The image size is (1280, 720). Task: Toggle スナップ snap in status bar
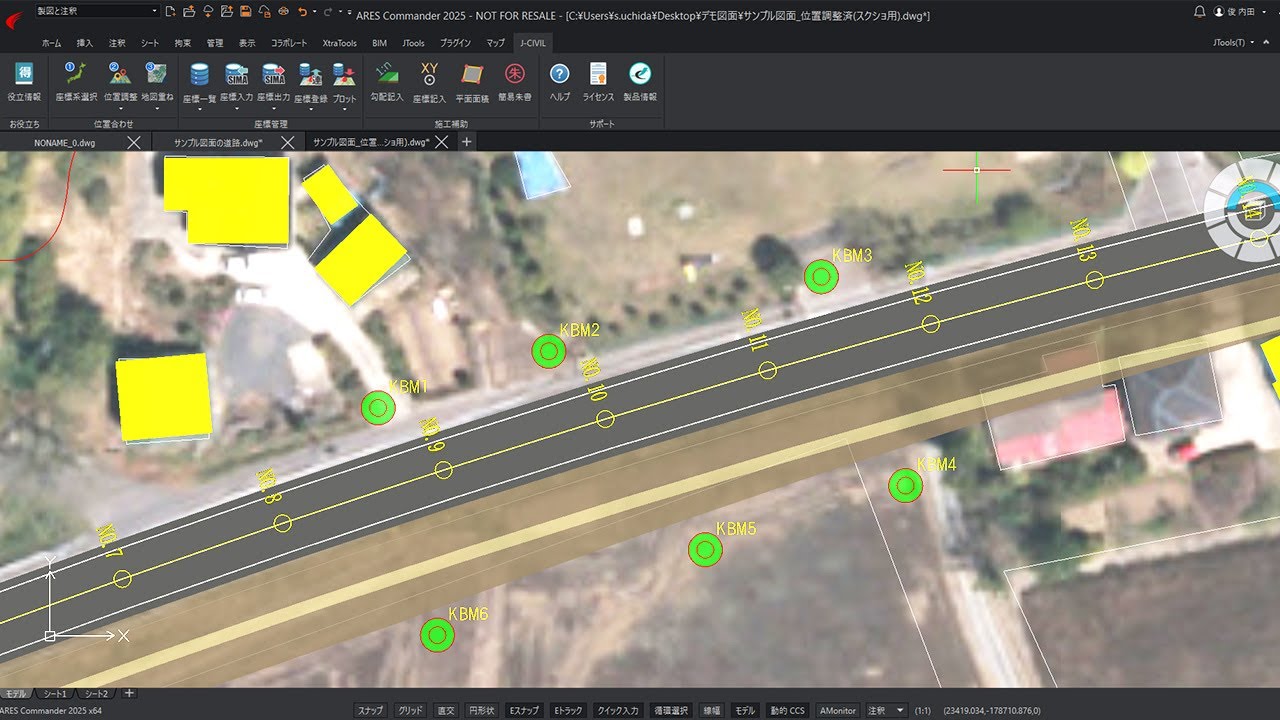pyautogui.click(x=370, y=711)
